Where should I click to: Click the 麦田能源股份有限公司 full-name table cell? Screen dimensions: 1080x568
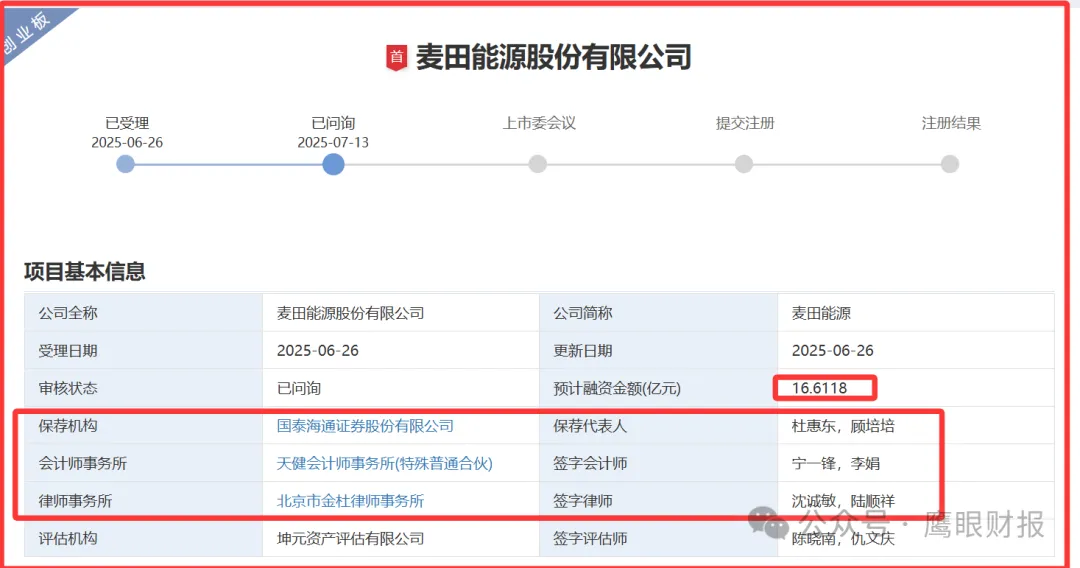pyautogui.click(x=401, y=313)
